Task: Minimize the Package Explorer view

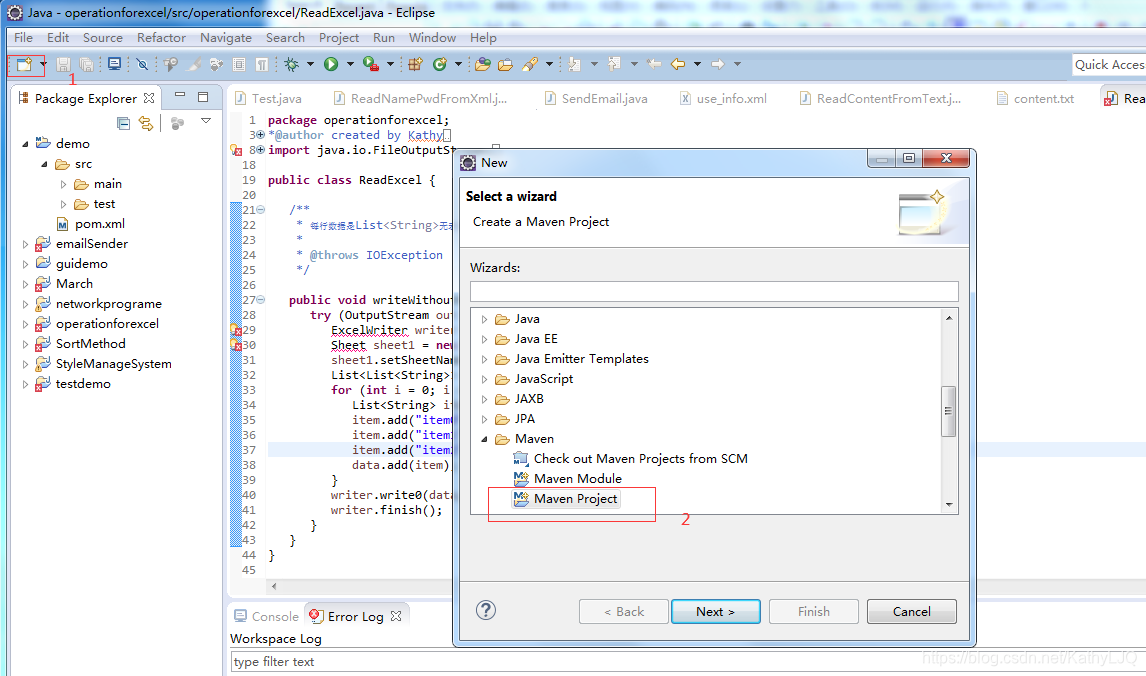Action: tap(180, 96)
